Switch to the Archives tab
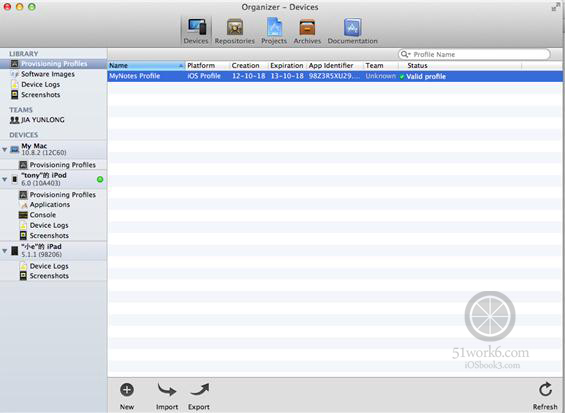Image resolution: width=565 pixels, height=413 pixels. coord(307,31)
